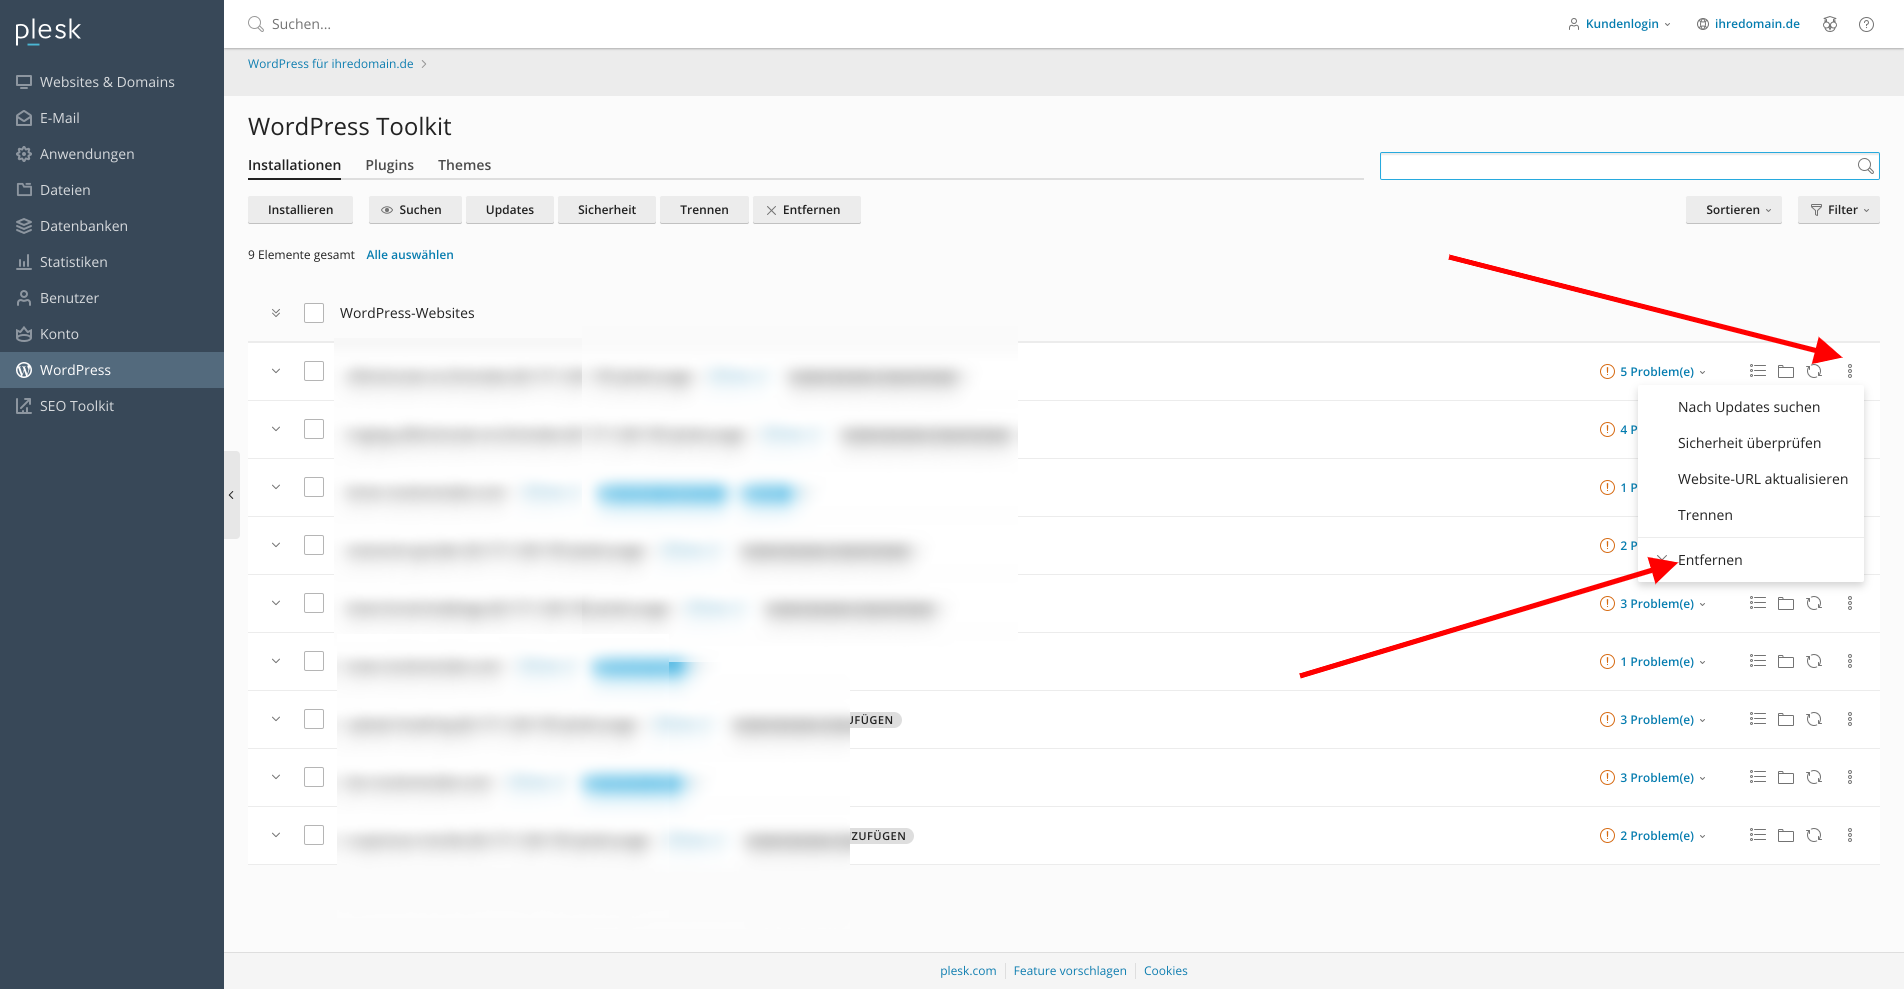Switch to the Themes tab

tap(464, 165)
